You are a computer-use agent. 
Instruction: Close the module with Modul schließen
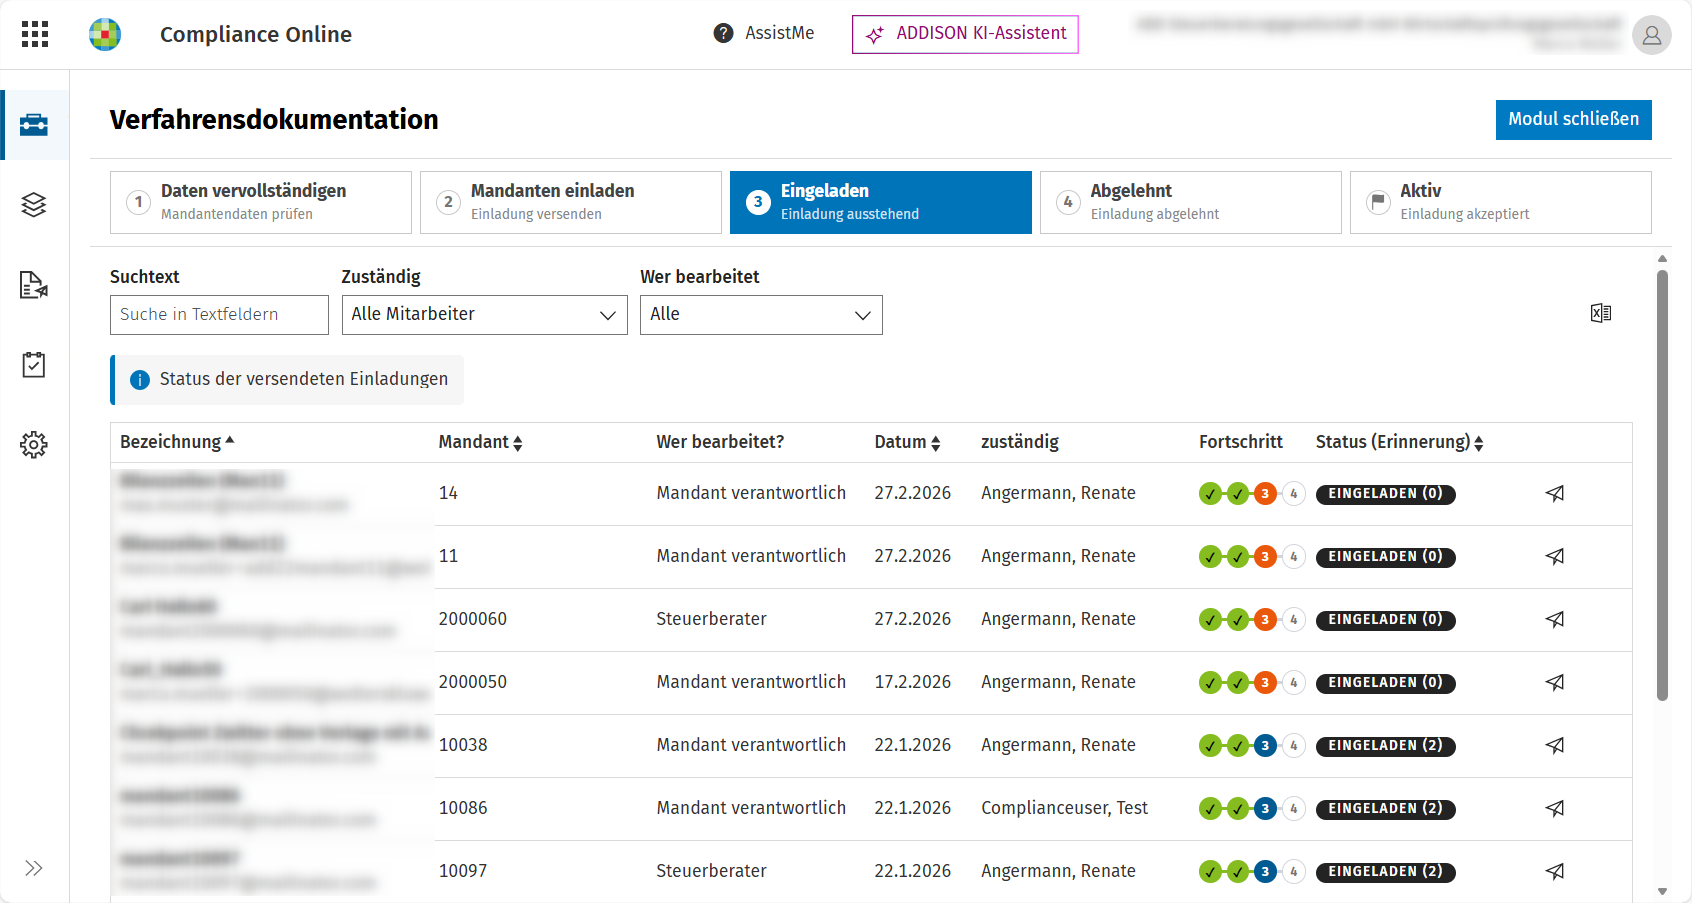click(1573, 120)
